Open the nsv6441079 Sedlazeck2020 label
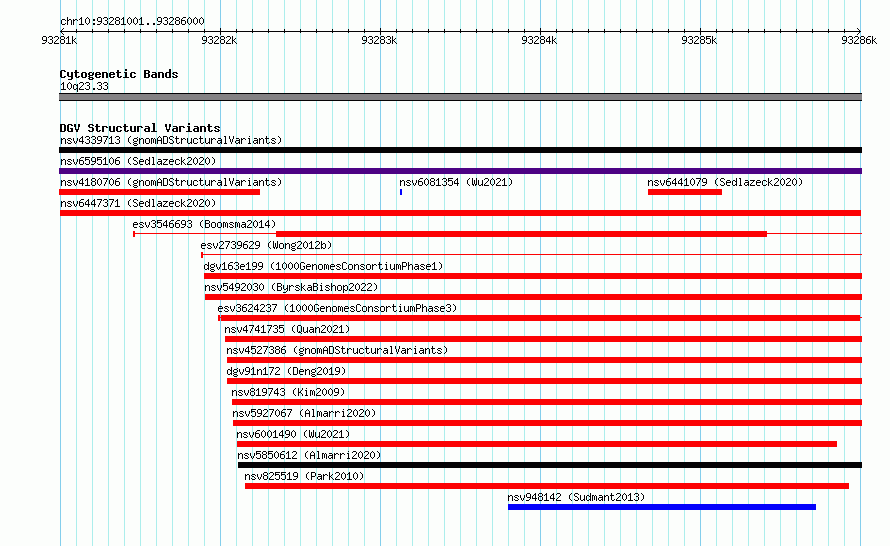The height and width of the screenshot is (546, 890). 725,182
